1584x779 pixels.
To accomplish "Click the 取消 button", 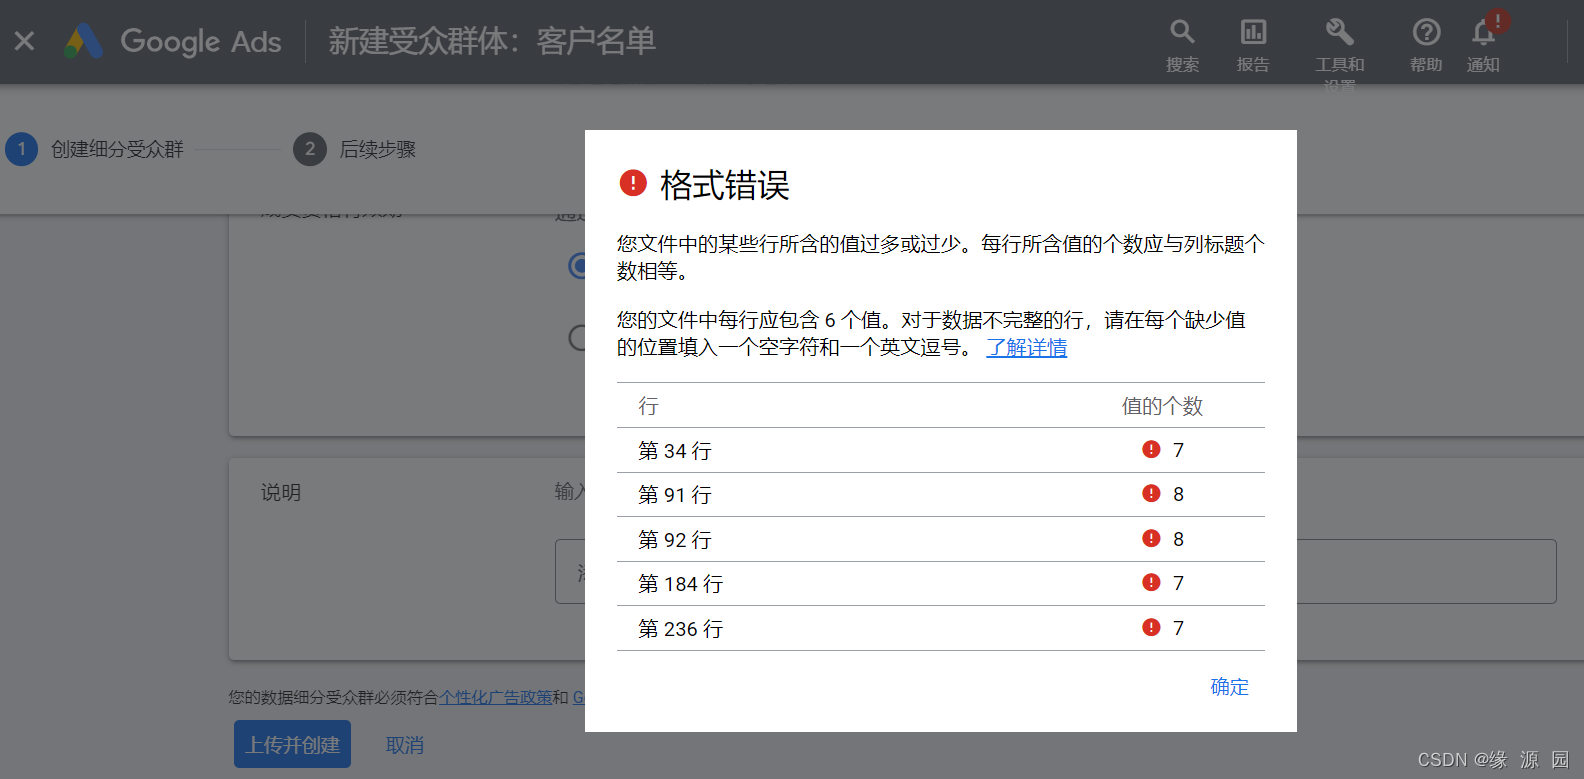I will pos(405,745).
